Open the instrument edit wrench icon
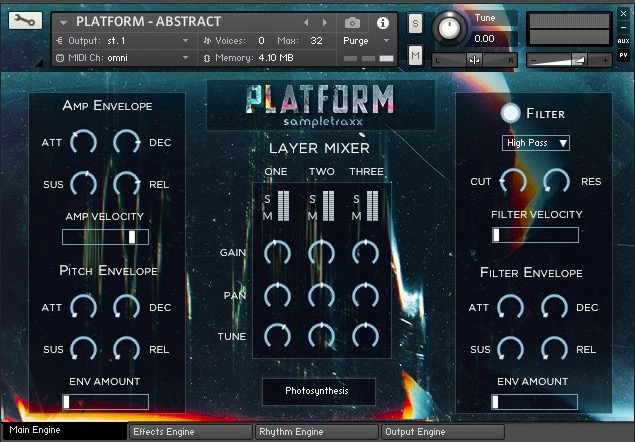The width and height of the screenshot is (635, 442). [26, 20]
